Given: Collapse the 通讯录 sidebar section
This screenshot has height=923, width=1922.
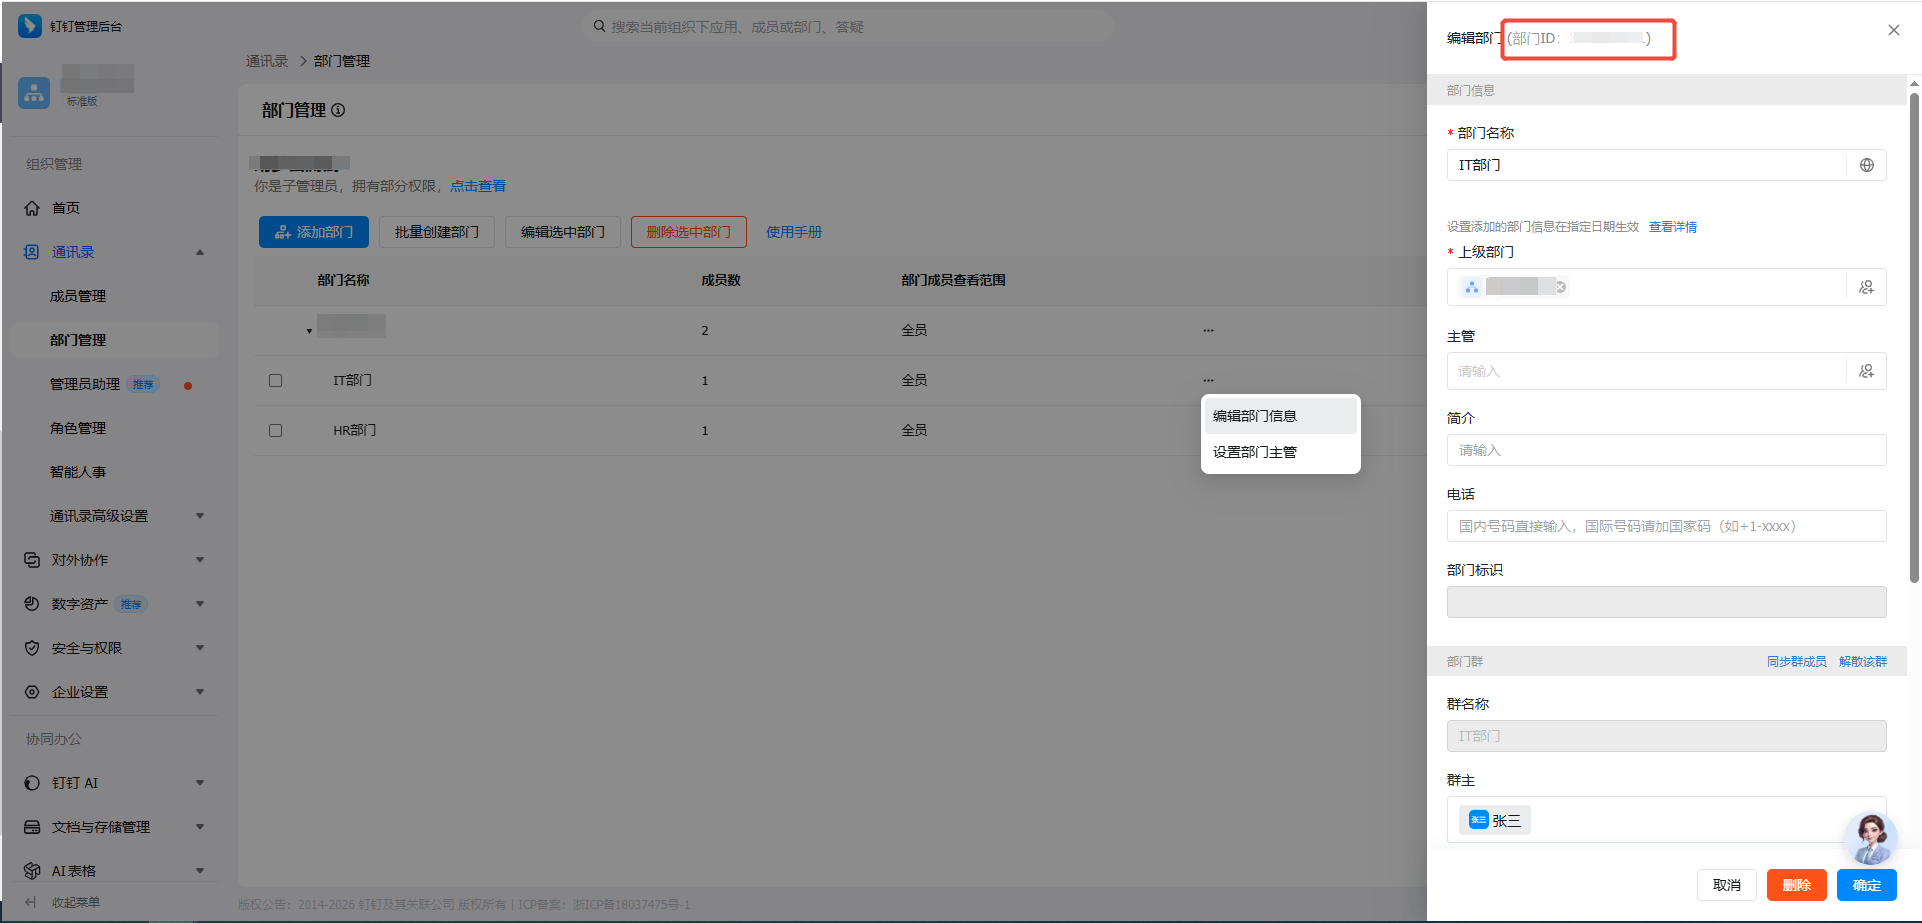Looking at the screenshot, I should tap(200, 252).
